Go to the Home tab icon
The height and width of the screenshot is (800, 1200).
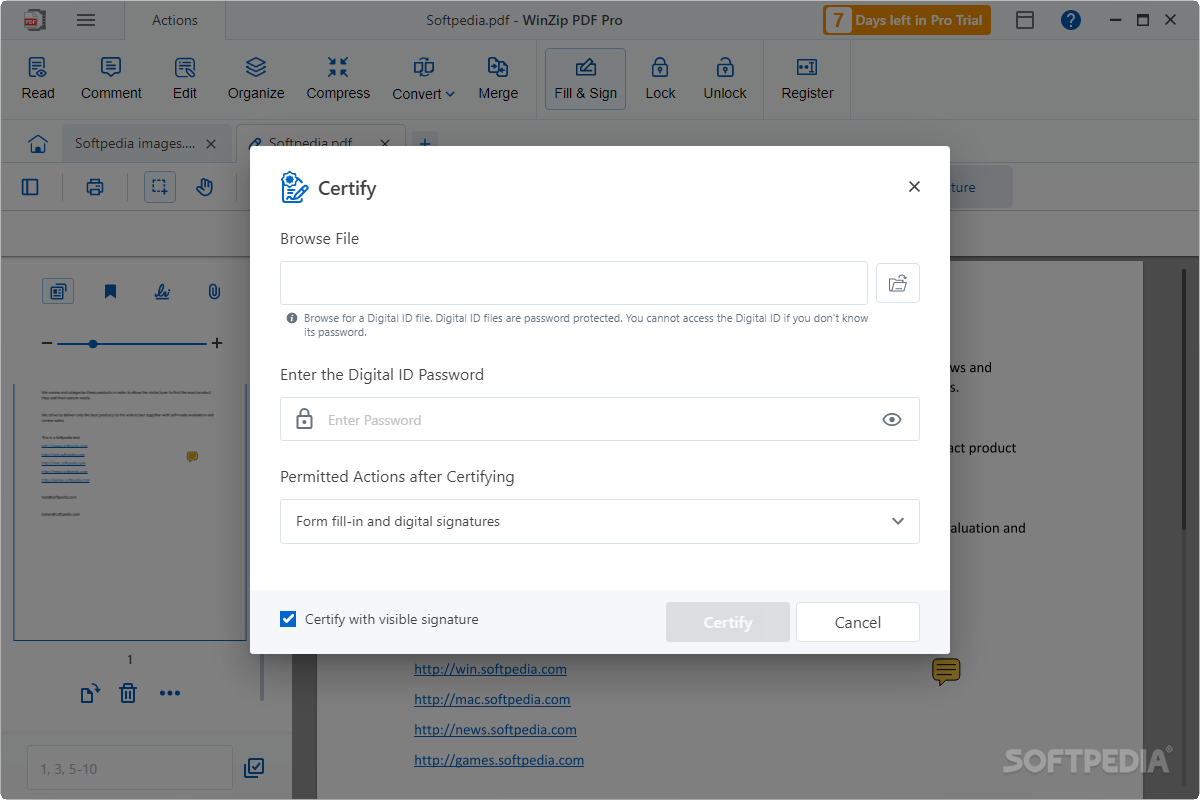click(38, 144)
